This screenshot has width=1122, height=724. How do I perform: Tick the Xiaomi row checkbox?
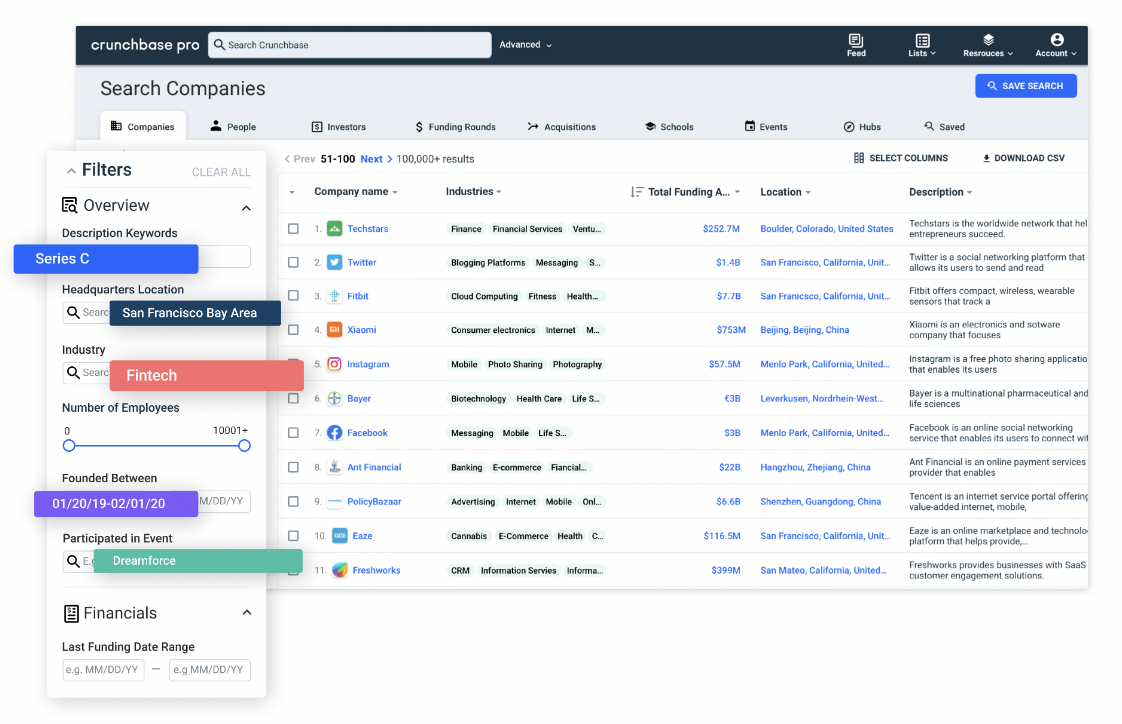293,330
